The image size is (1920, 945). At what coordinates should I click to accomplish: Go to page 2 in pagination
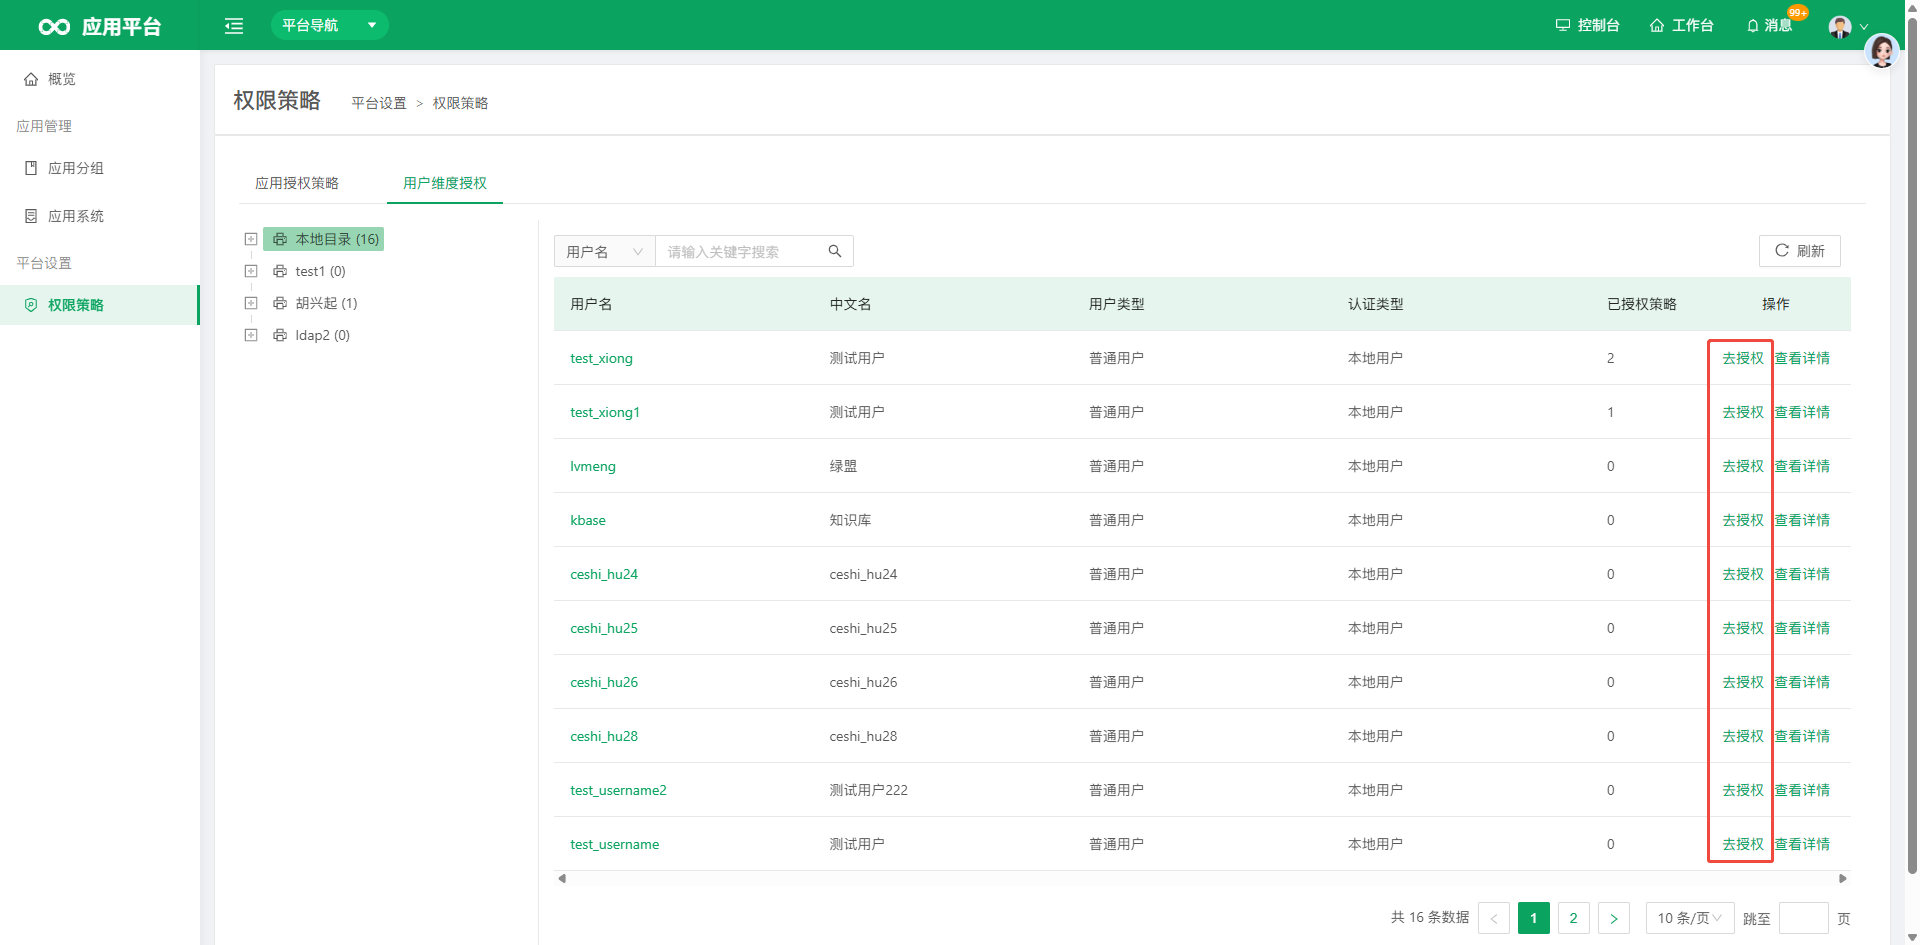click(1574, 918)
